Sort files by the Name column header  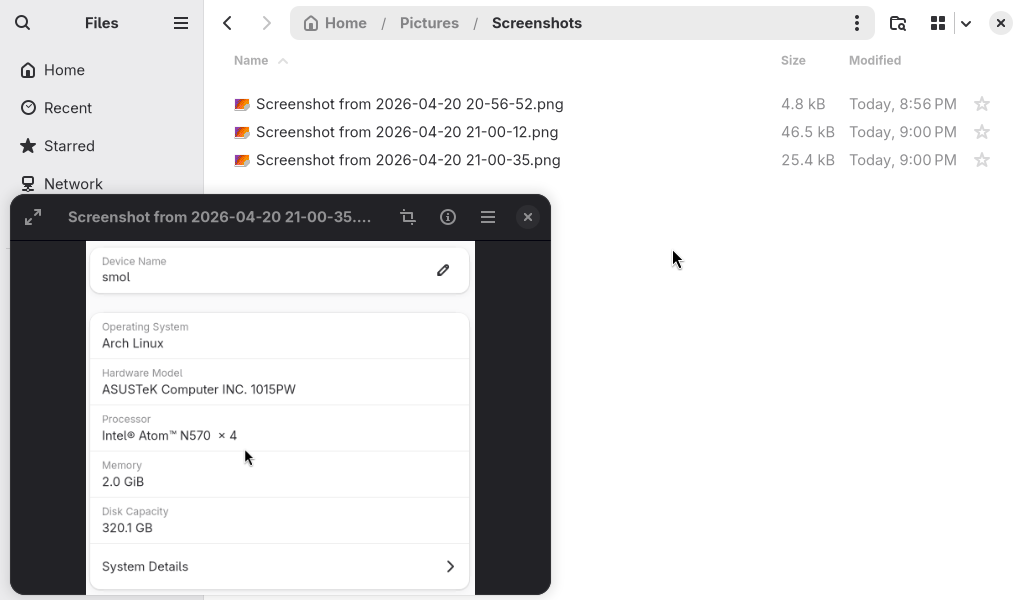click(251, 61)
